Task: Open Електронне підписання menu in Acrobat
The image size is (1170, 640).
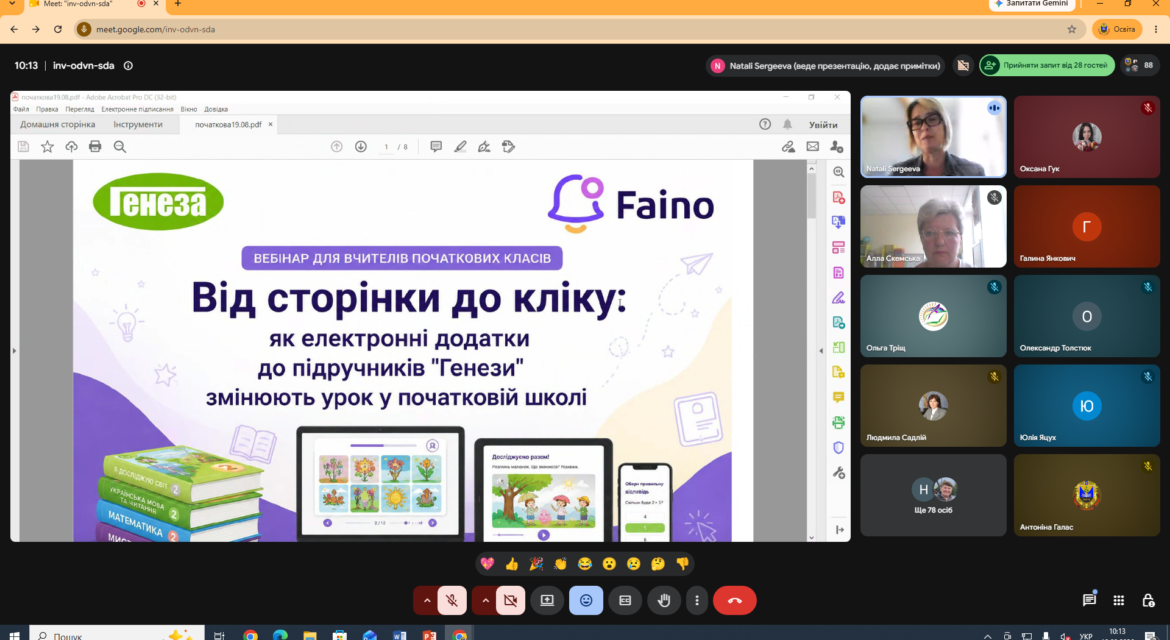Action: click(x=137, y=109)
